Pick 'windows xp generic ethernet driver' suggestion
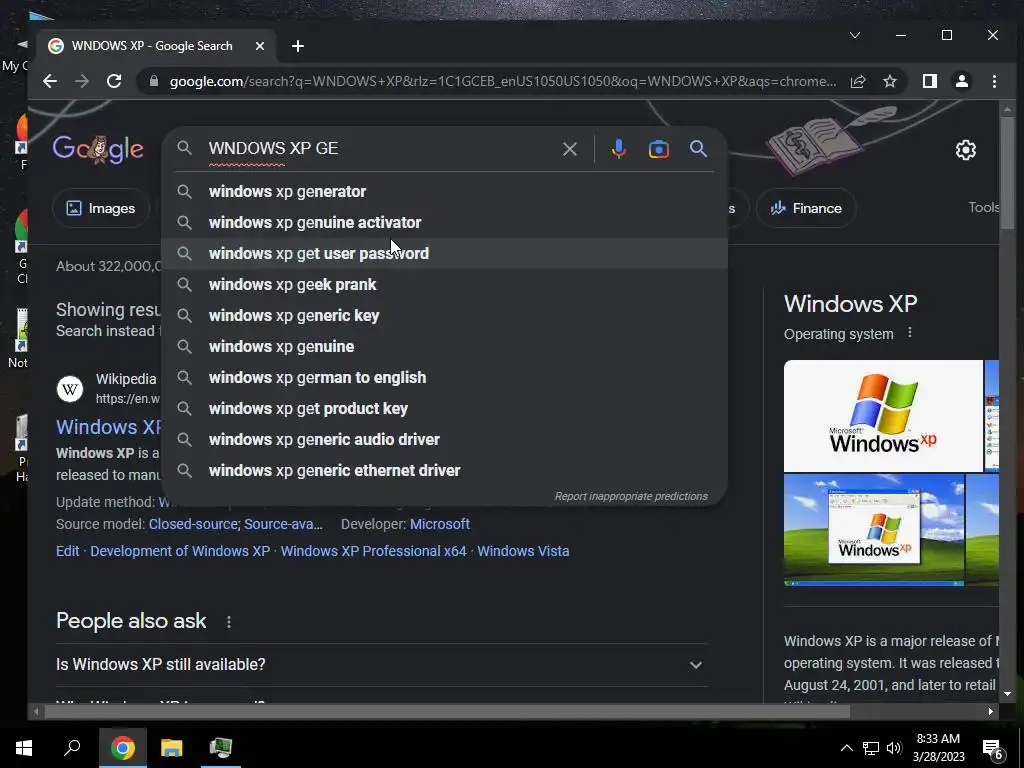 444,471
